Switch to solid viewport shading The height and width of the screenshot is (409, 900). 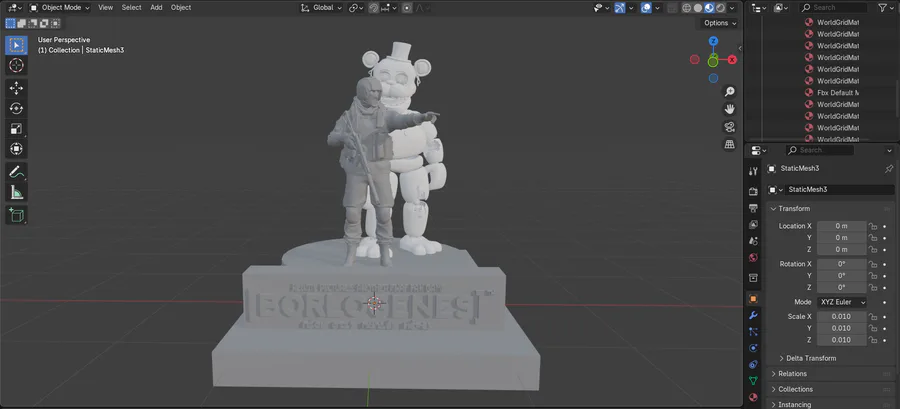tap(698, 8)
